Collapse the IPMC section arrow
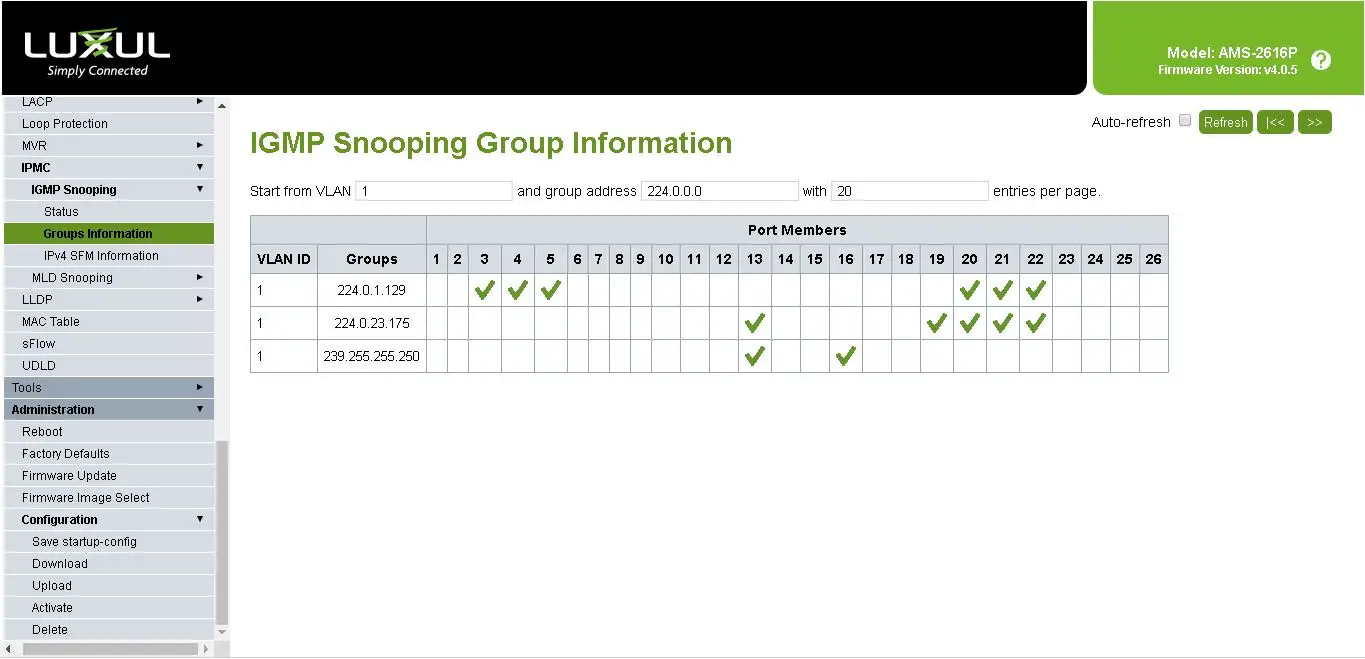Screen dimensions: 1365x659 click(200, 167)
